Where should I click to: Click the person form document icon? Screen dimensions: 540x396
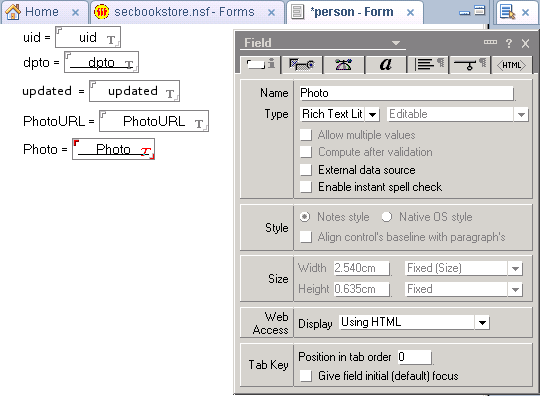coord(297,12)
